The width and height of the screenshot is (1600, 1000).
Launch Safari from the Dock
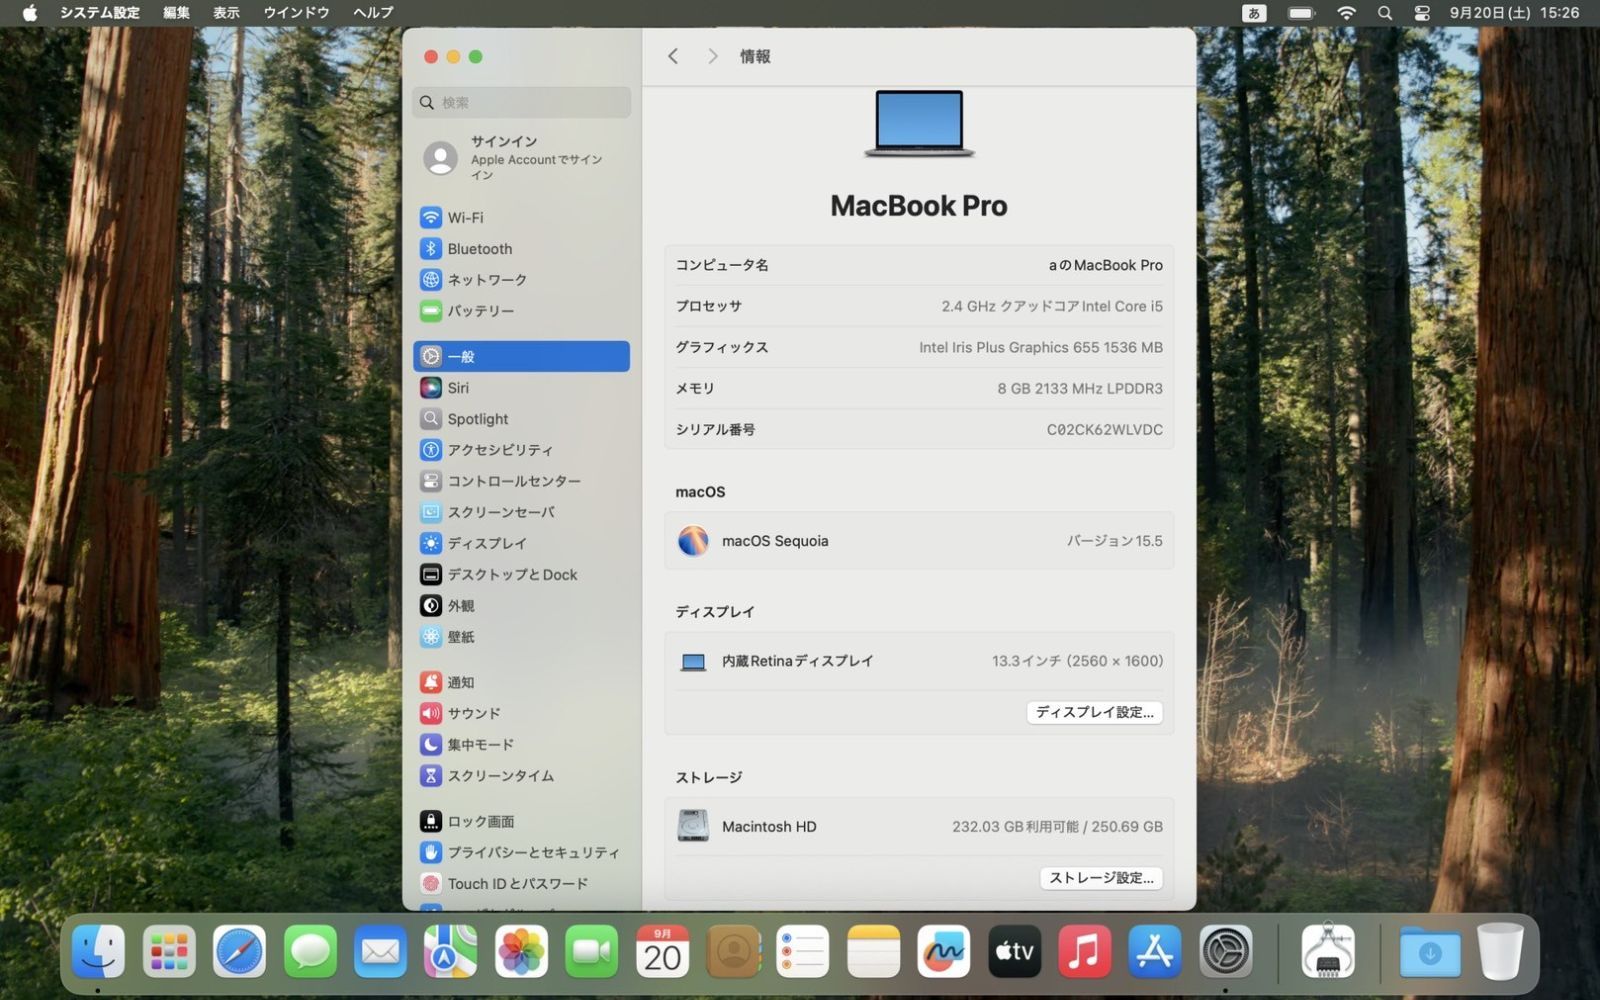[238, 951]
